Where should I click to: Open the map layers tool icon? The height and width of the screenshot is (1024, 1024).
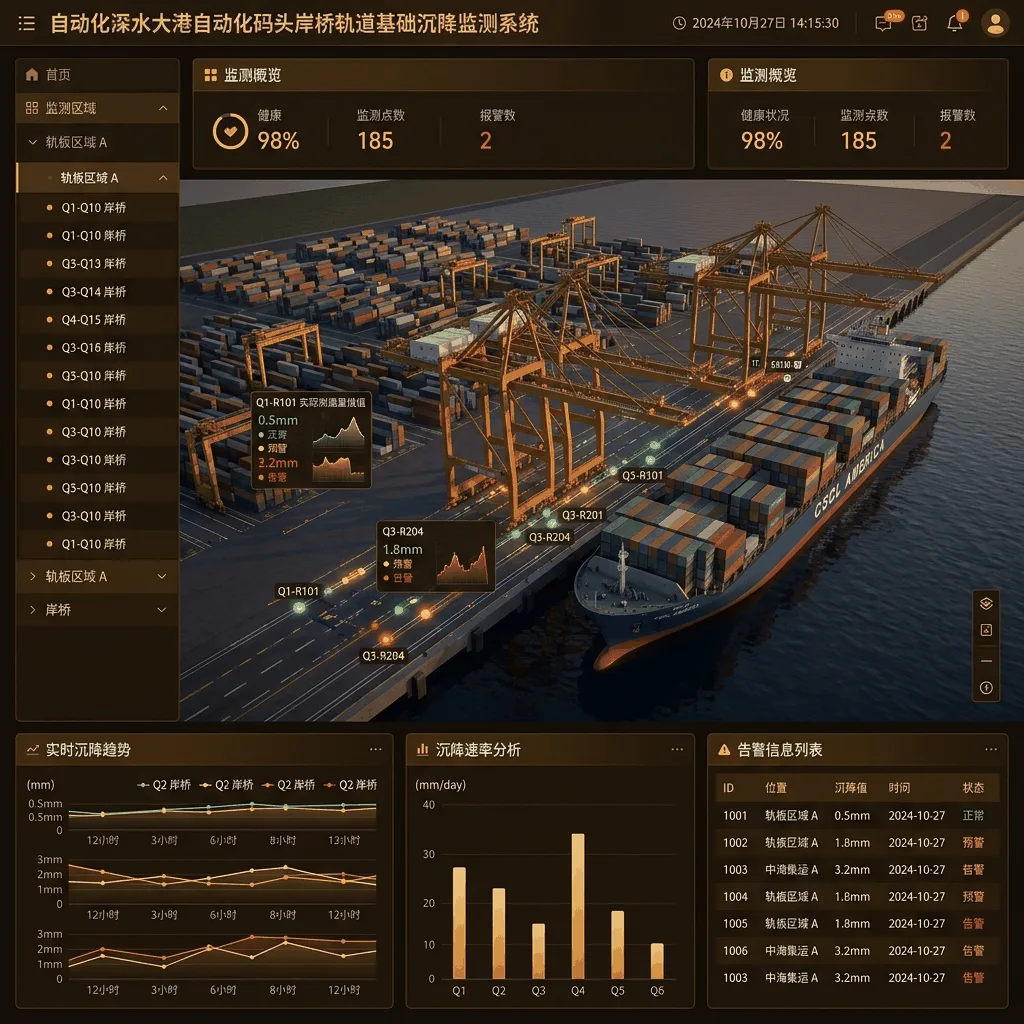tap(986, 603)
